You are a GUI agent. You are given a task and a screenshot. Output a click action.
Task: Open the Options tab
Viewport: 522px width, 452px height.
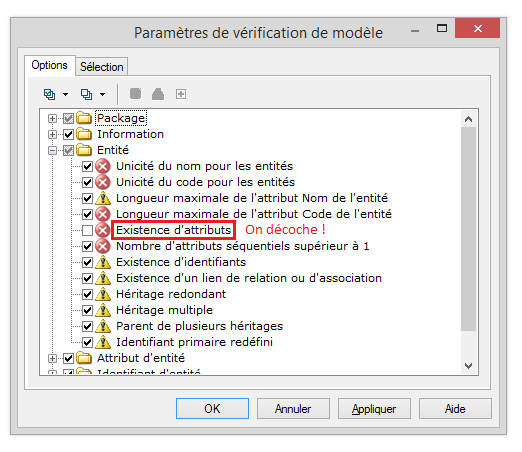coord(50,65)
